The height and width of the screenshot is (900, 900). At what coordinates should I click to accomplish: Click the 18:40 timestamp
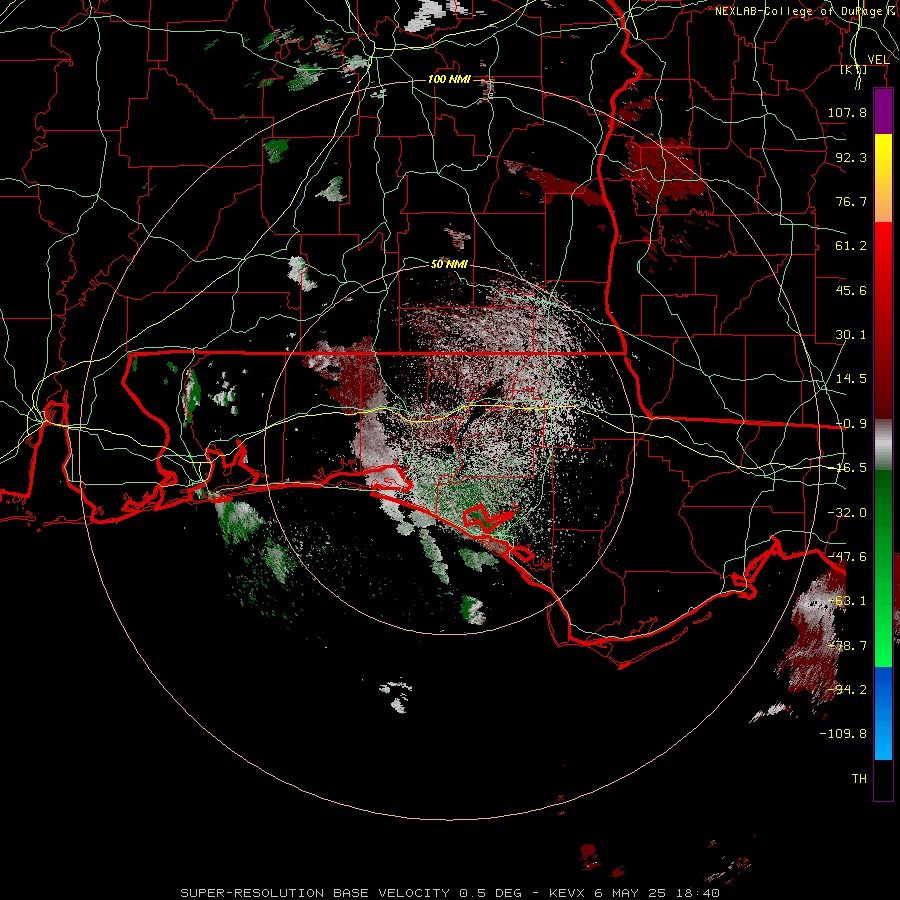[697, 893]
